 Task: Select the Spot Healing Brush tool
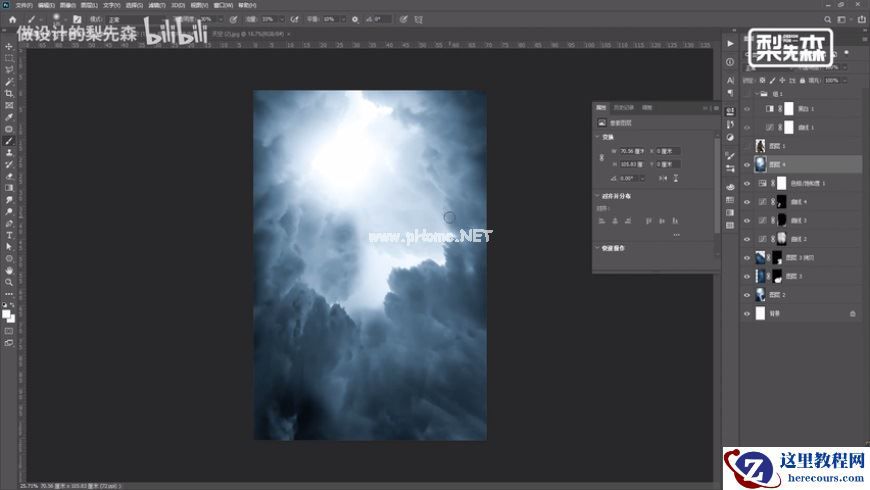click(x=9, y=129)
